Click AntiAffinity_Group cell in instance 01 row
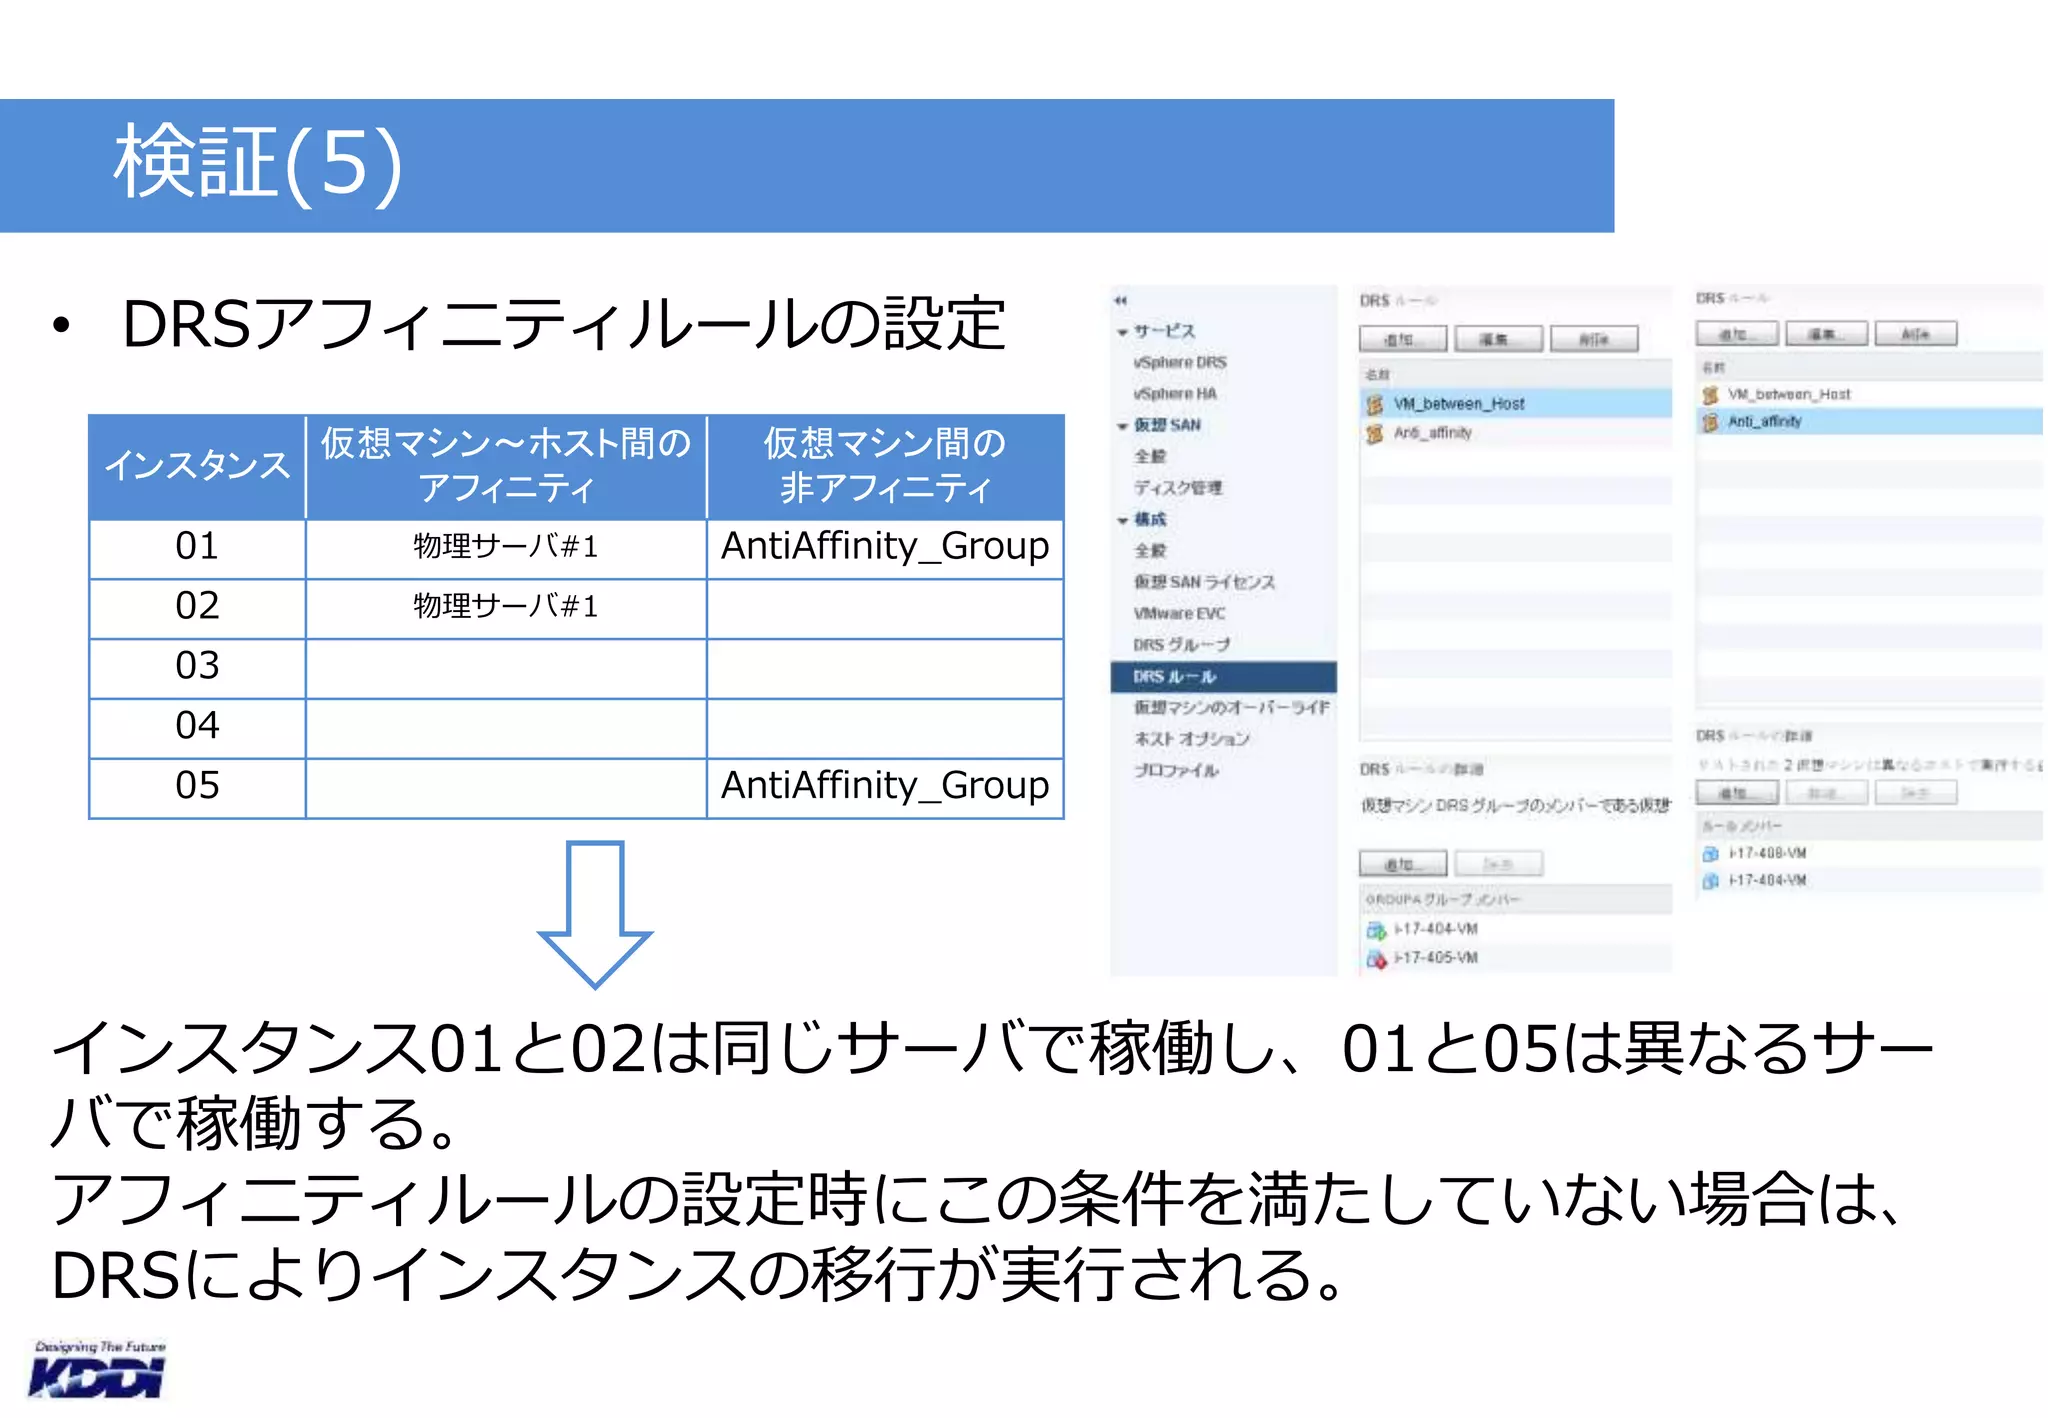The image size is (2048, 1418). coord(885,548)
